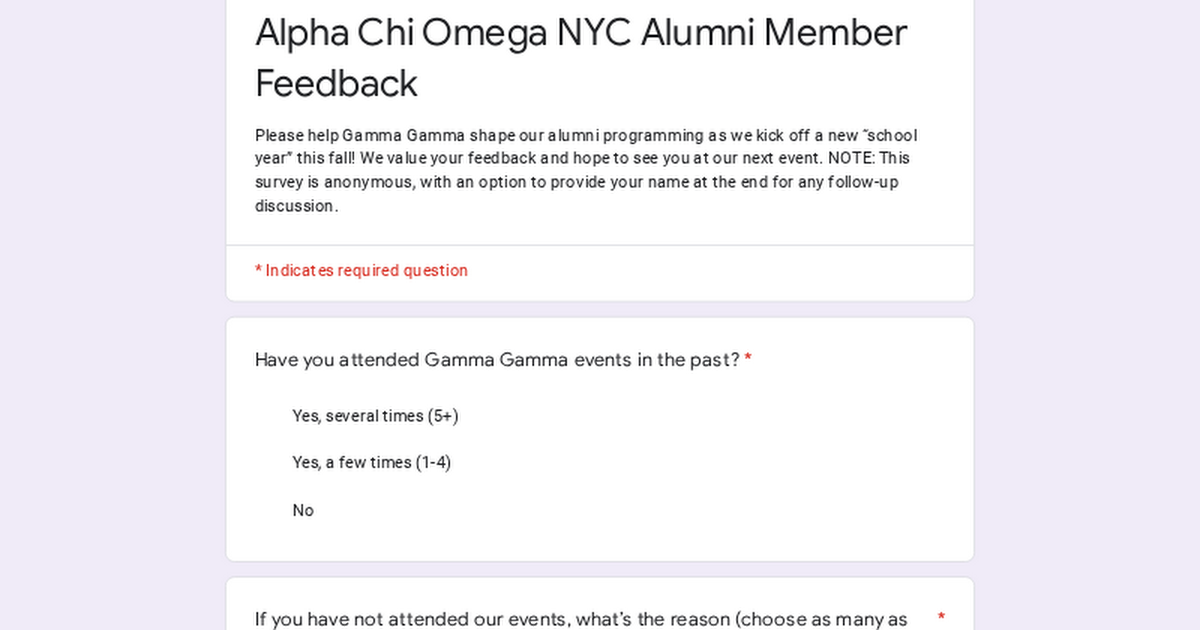Click the 'Have you attended Gamma Gamma events' question
The height and width of the screenshot is (630, 1200).
[497, 360]
